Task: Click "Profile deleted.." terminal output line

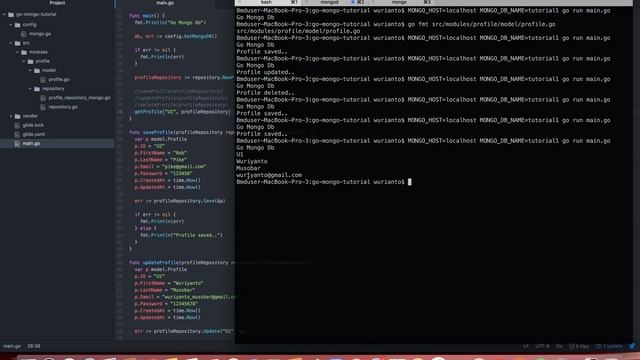Action: click(265, 93)
